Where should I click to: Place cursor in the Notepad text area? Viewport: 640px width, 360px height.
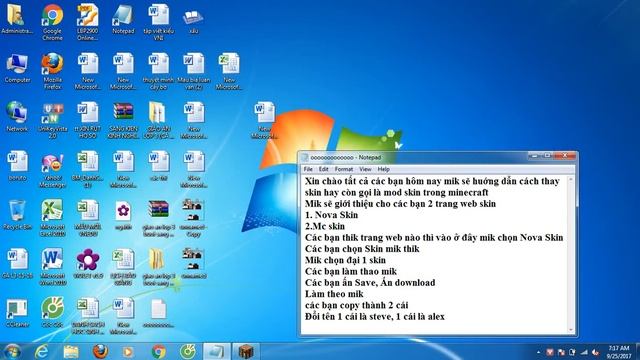coord(435,255)
